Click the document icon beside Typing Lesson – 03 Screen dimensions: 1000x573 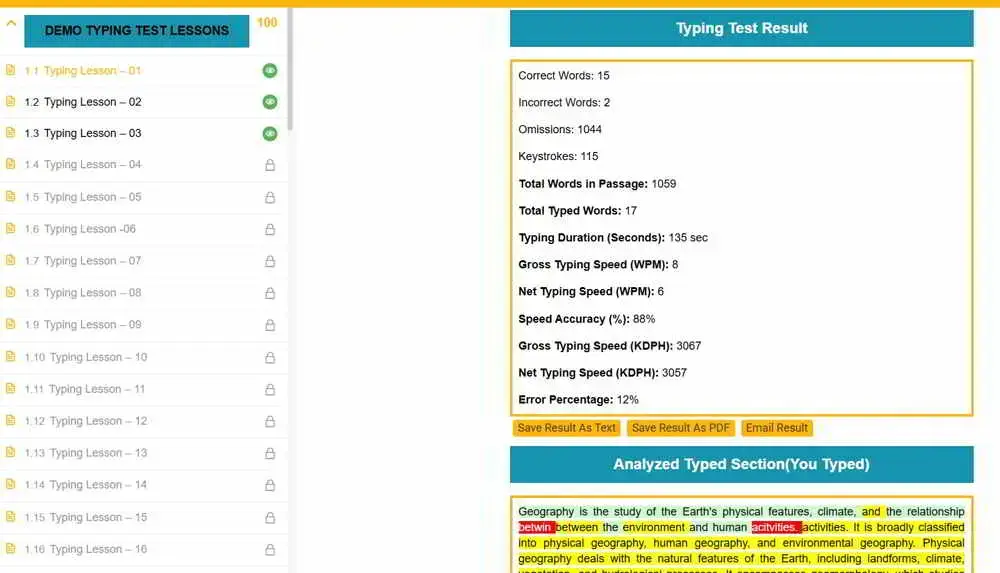point(11,133)
